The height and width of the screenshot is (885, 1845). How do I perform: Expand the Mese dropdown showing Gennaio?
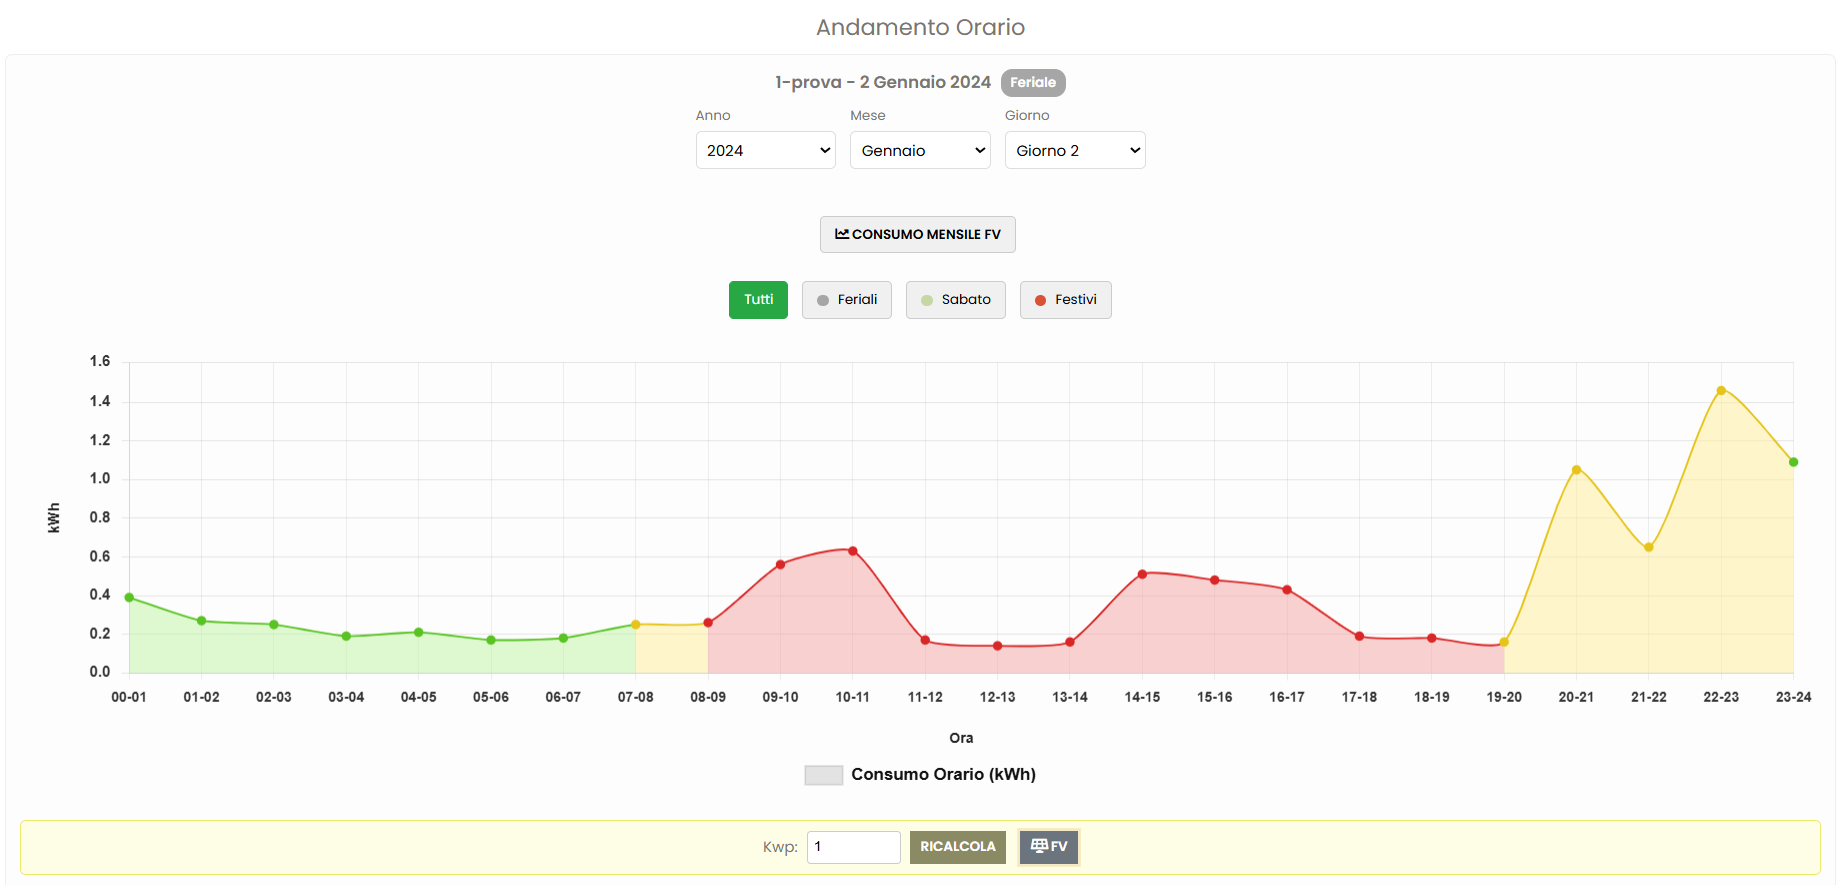coord(920,150)
